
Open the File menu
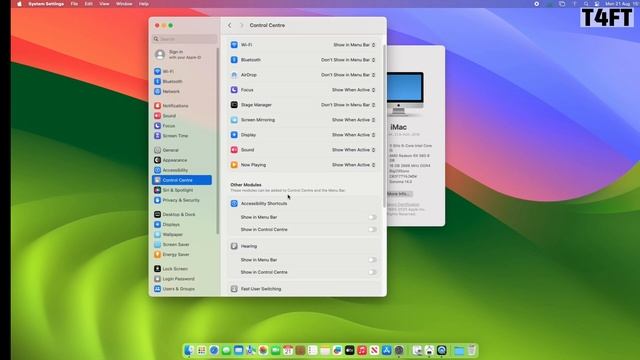pos(74,4)
